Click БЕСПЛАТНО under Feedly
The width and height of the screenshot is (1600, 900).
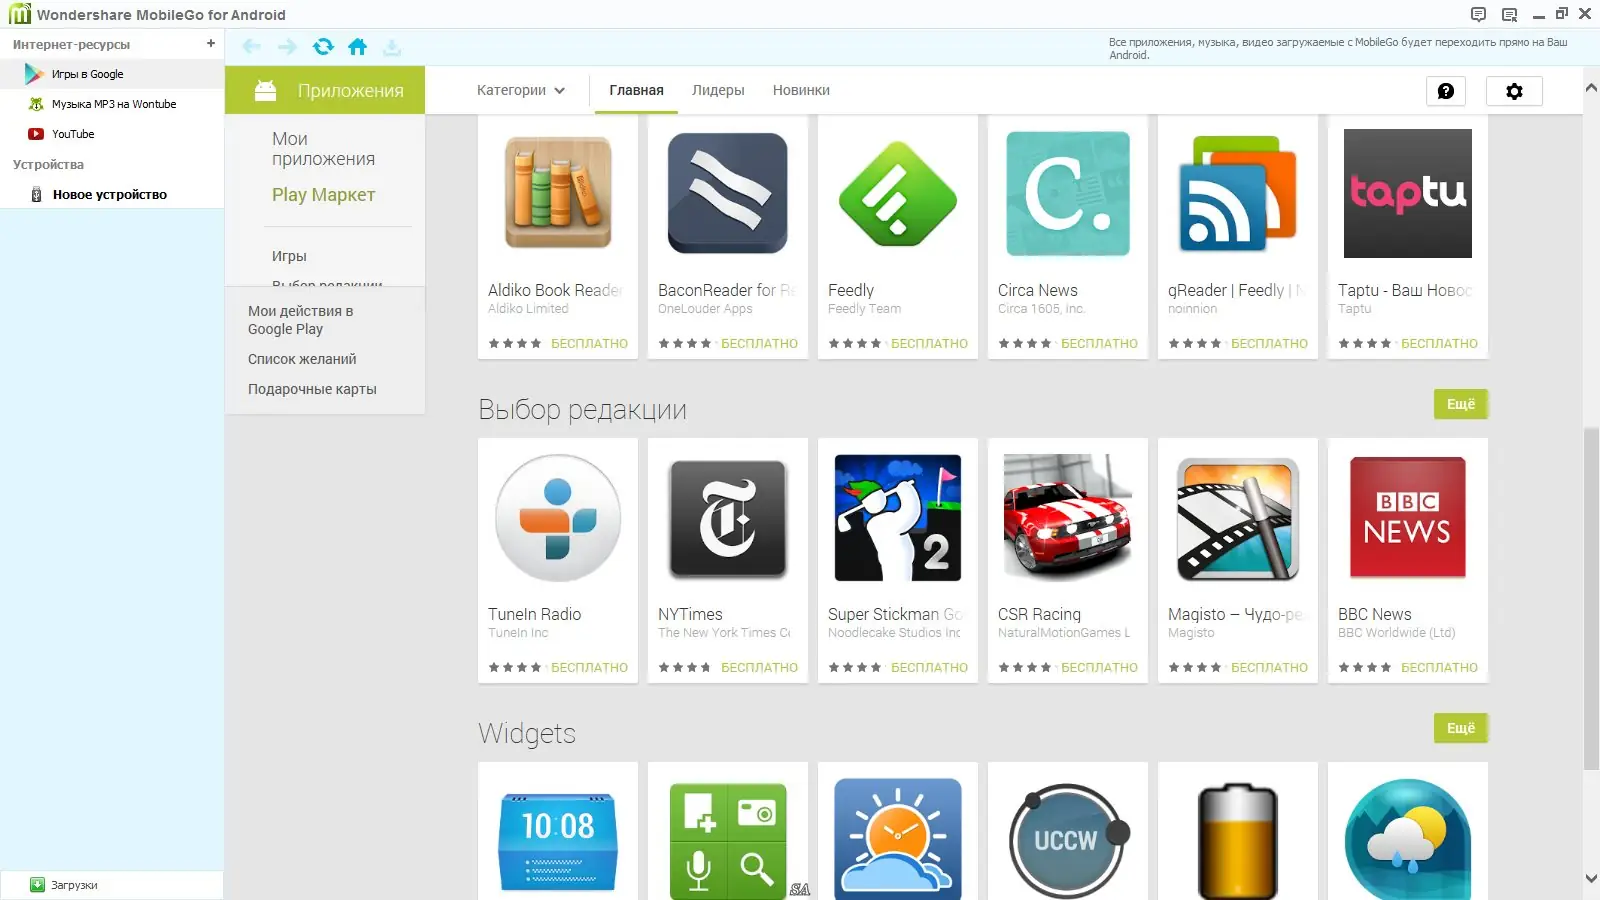click(929, 343)
